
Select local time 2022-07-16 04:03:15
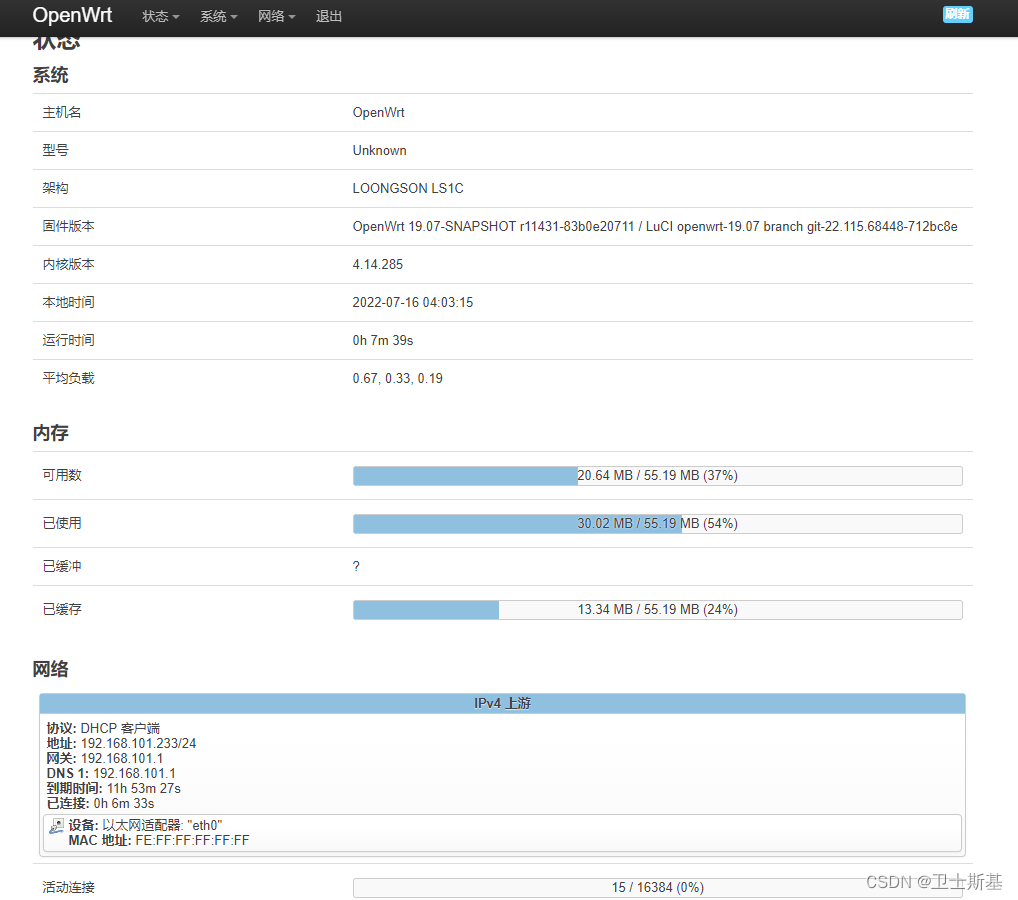(x=413, y=303)
